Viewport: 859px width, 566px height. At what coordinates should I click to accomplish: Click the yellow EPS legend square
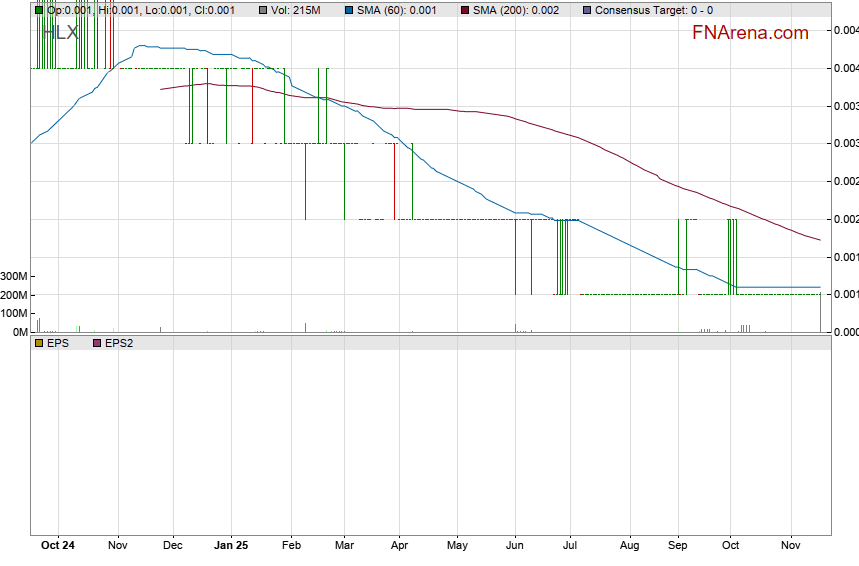[39, 343]
